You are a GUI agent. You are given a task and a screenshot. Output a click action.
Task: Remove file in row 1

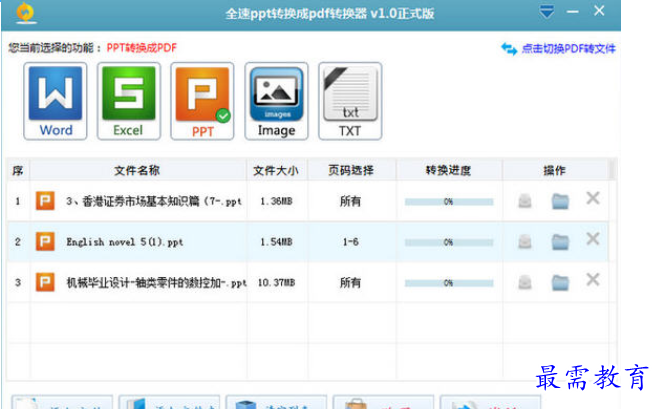coord(592,198)
